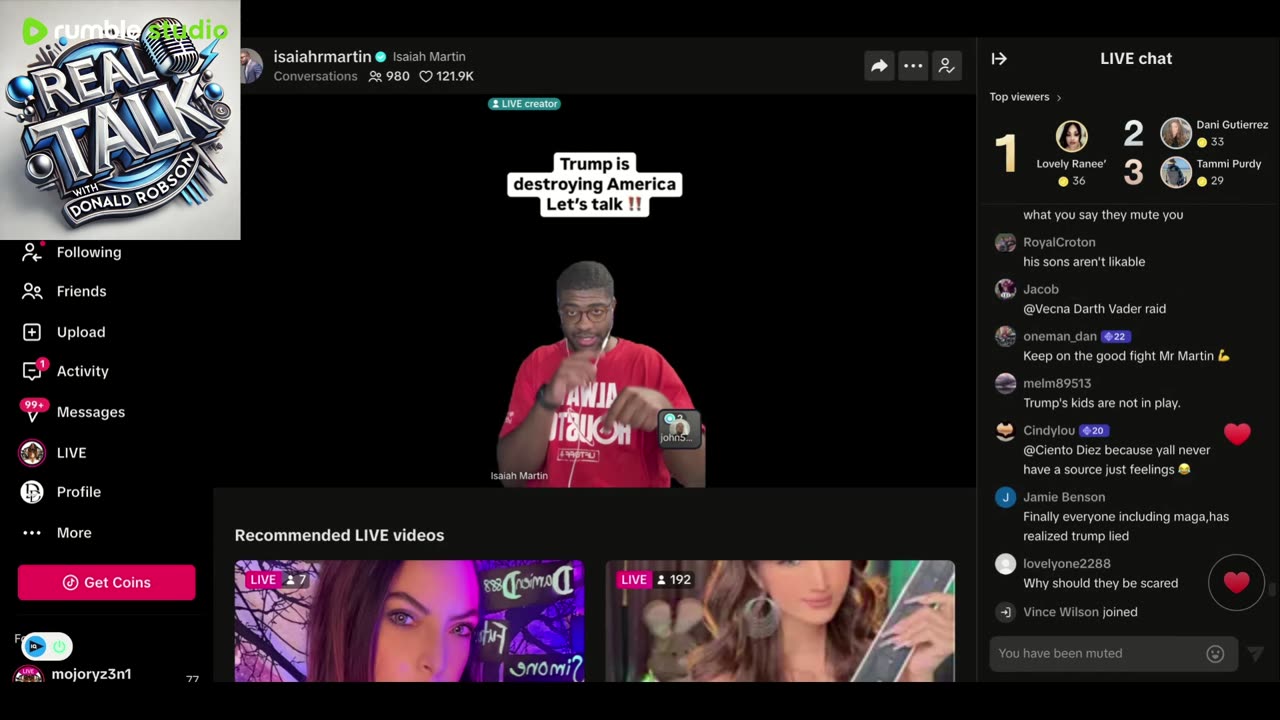Screen dimensions: 1280x720
Task: Select Upload in the sidebar
Action: (x=64, y=332)
